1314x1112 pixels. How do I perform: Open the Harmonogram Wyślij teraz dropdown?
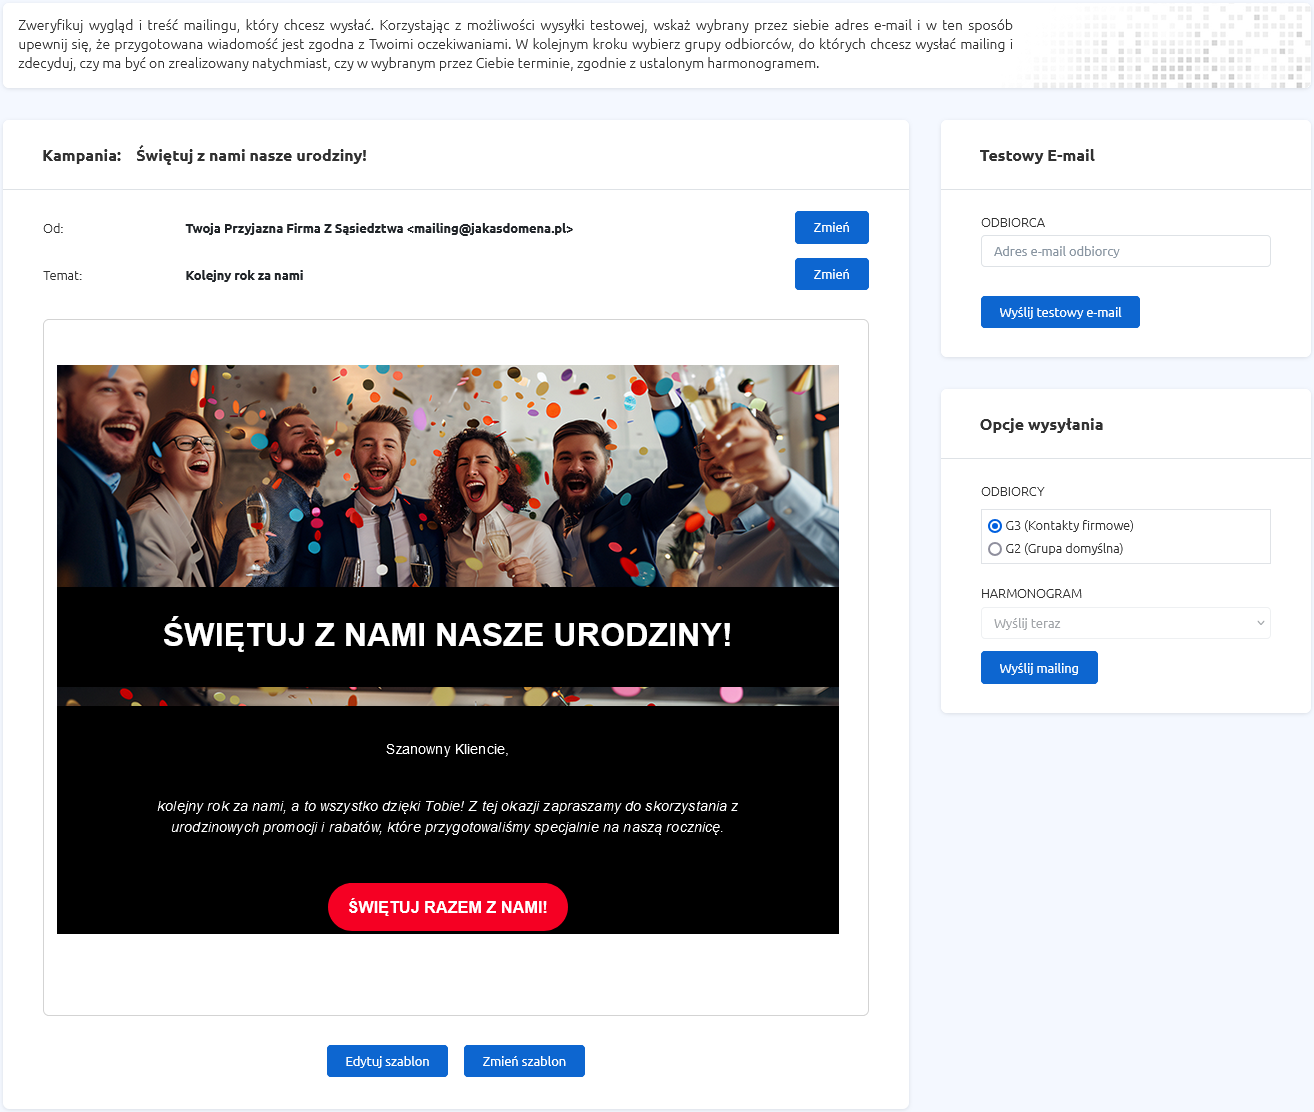pos(1125,623)
